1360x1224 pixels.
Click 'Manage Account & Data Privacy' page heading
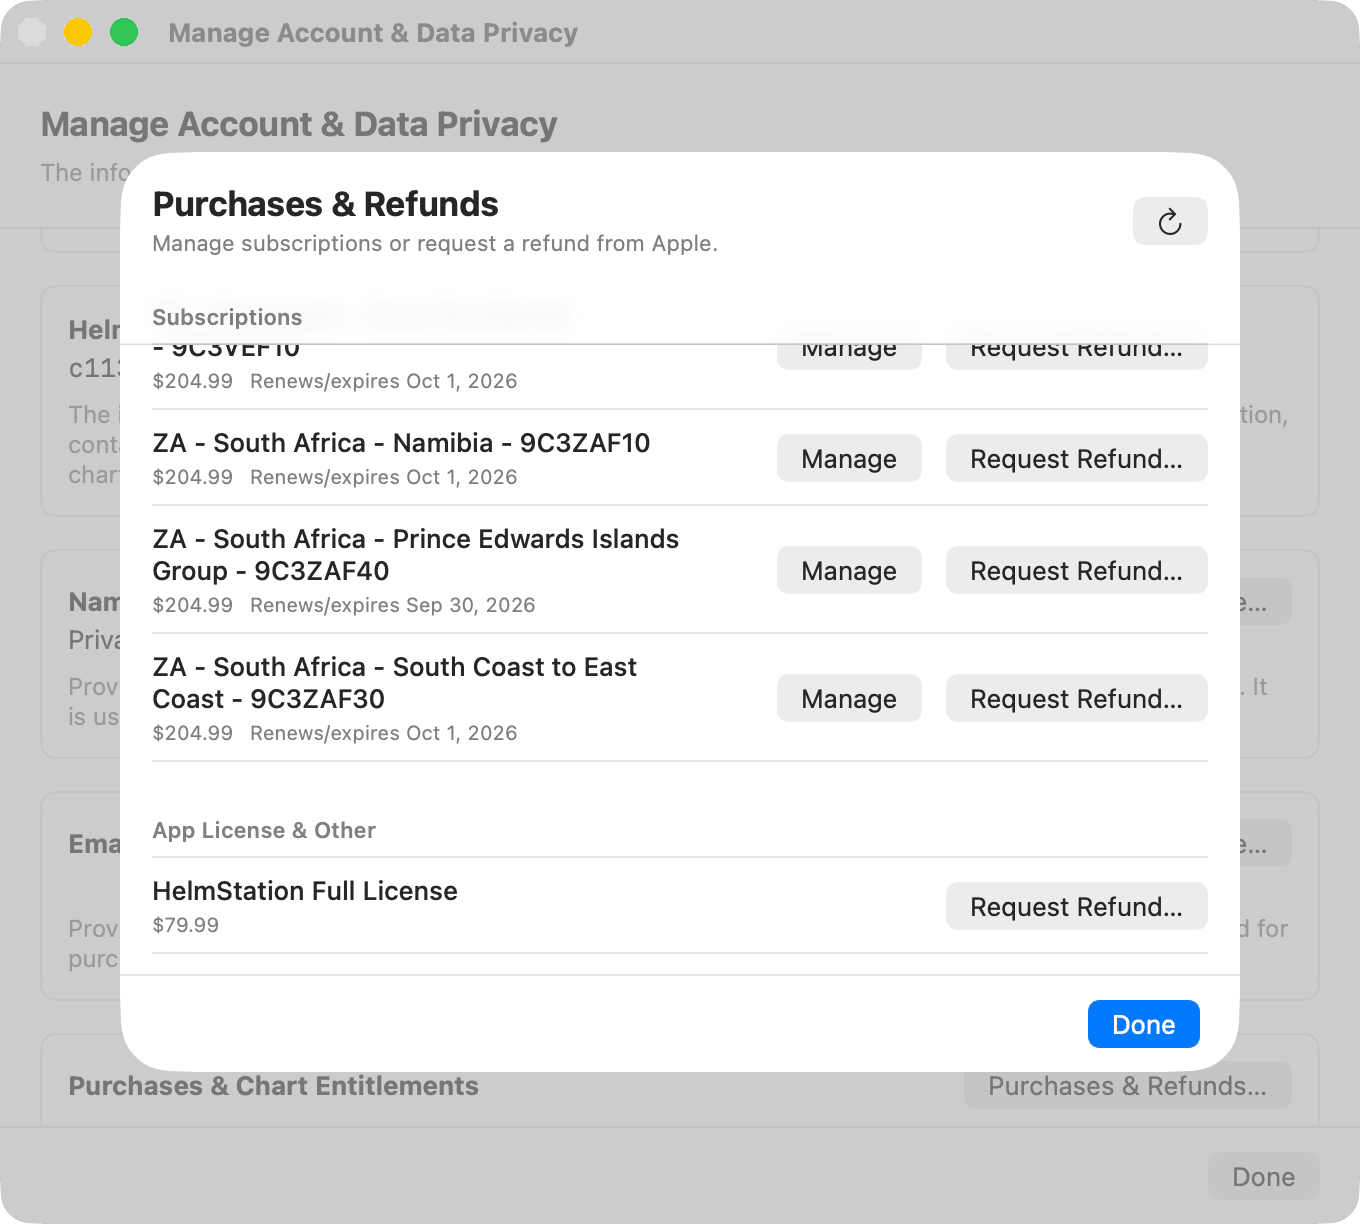click(x=299, y=124)
